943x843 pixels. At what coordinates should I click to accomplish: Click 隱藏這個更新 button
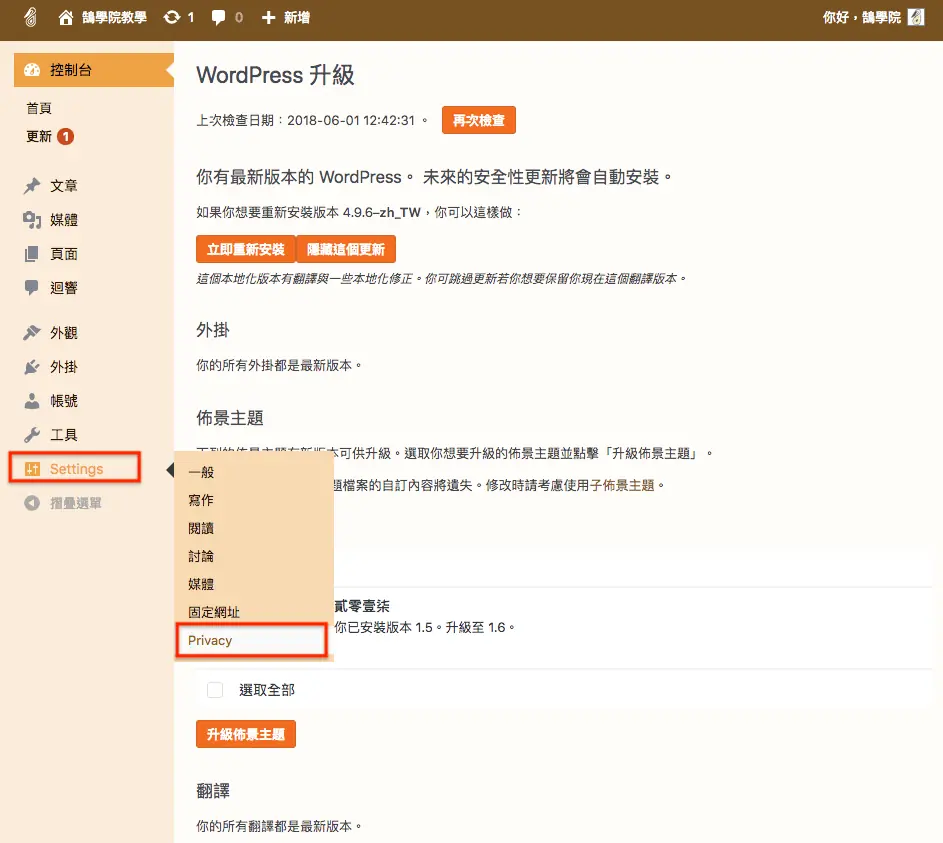click(346, 249)
